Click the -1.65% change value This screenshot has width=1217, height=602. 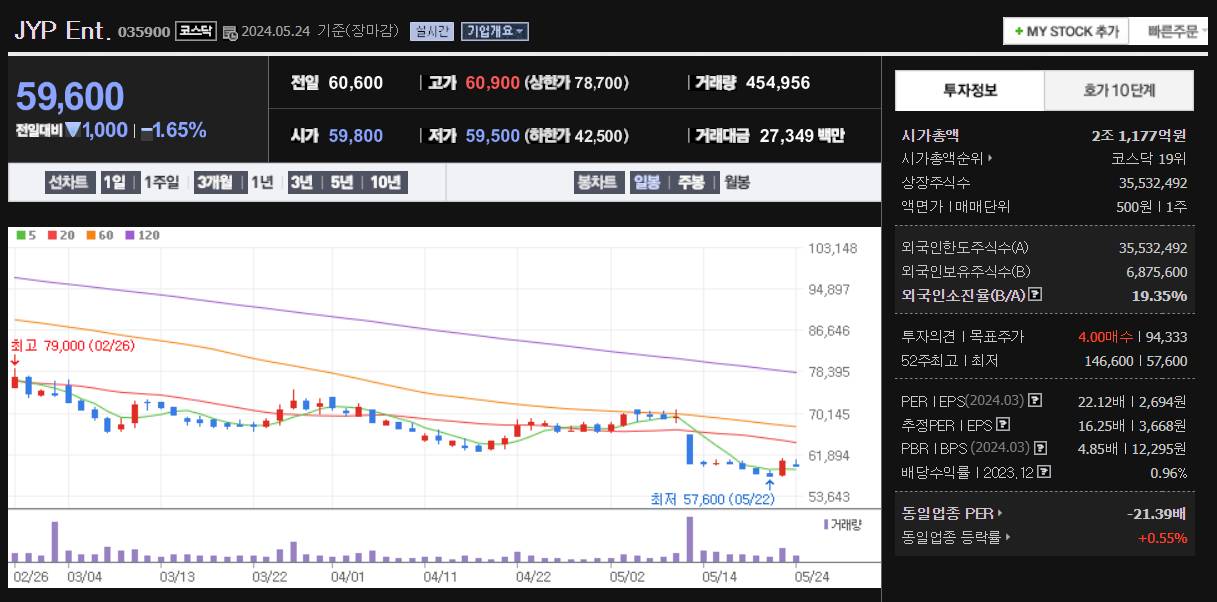[x=174, y=130]
